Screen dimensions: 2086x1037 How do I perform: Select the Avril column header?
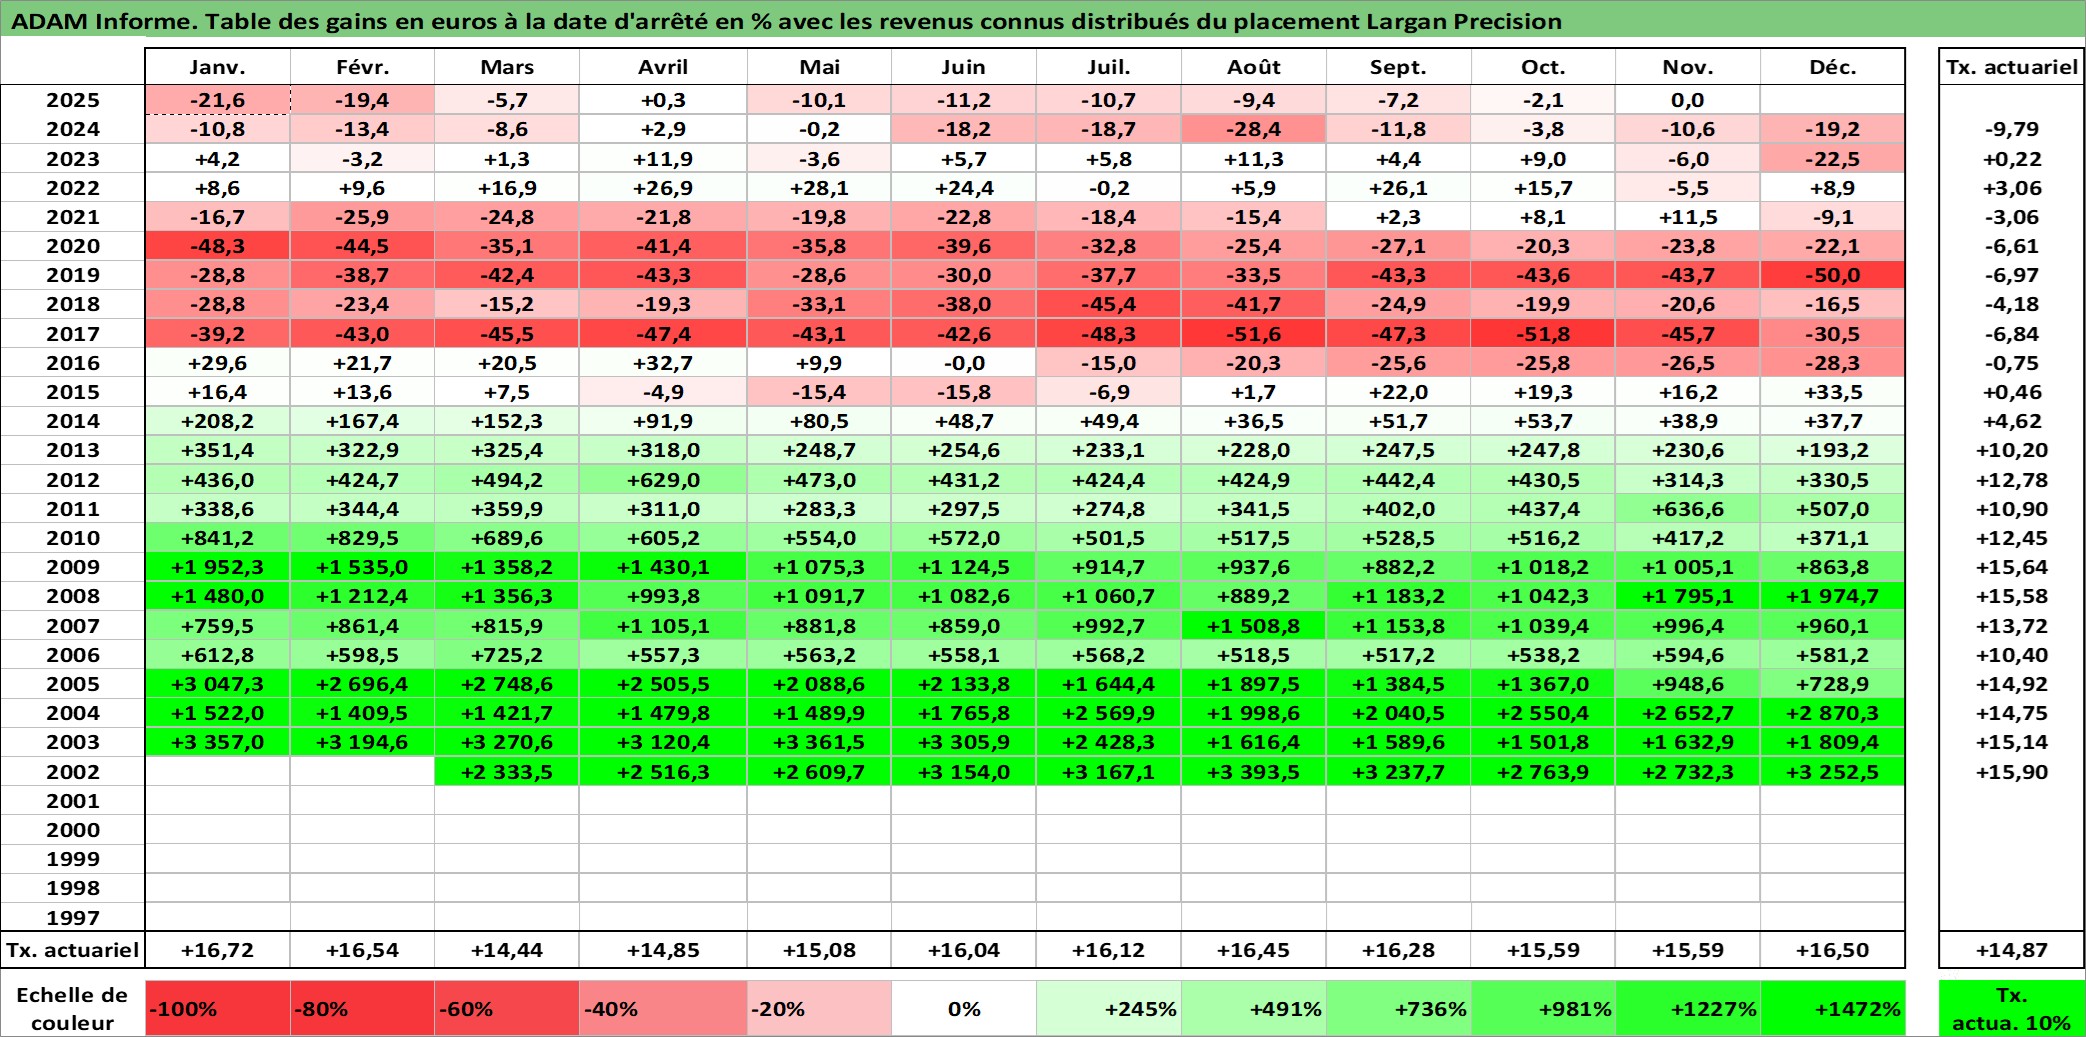tap(663, 67)
